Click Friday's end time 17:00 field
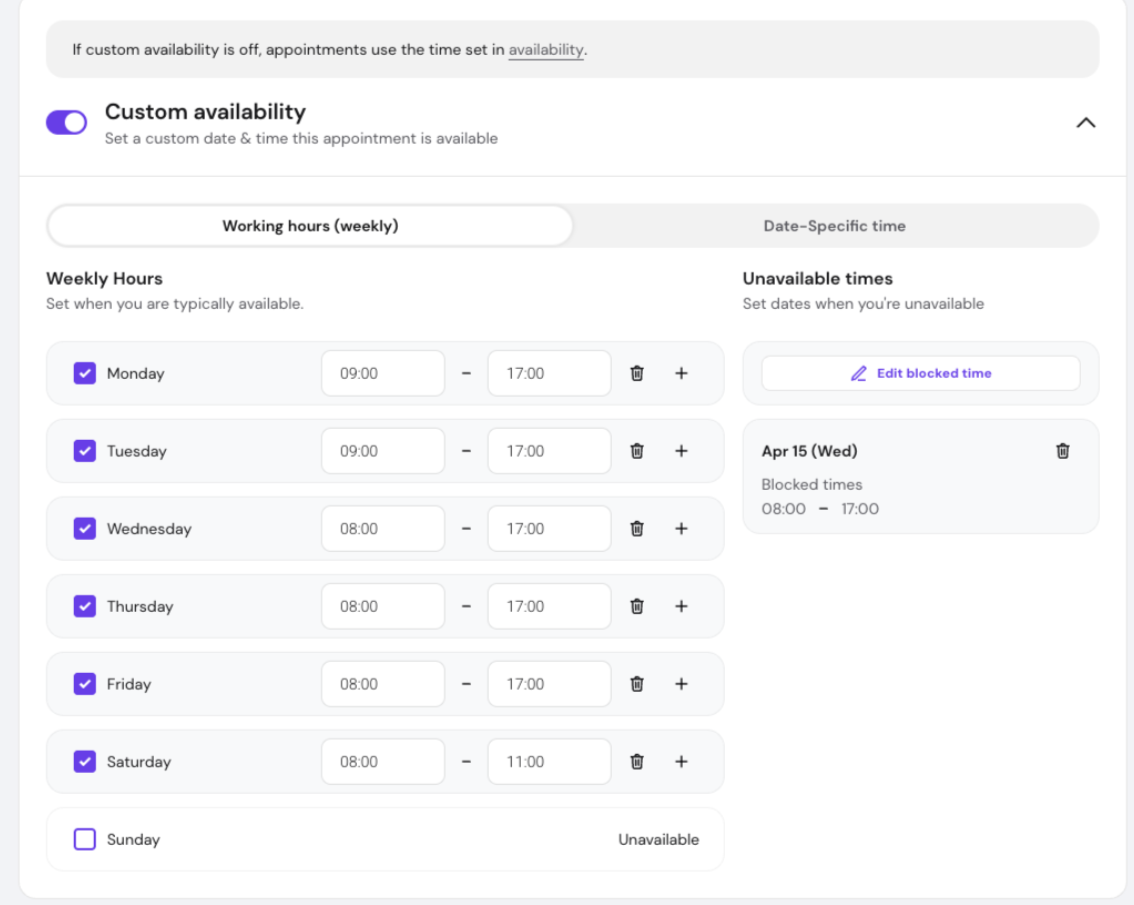 point(549,684)
